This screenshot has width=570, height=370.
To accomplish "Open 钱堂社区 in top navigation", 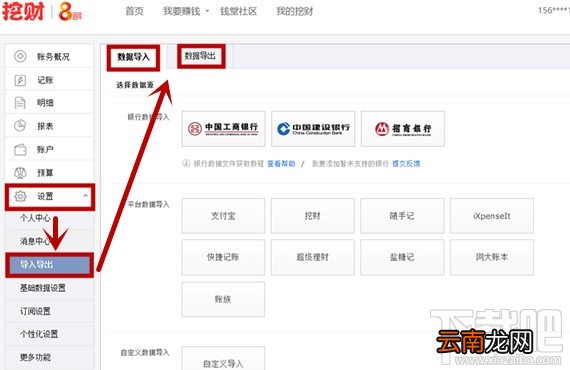I will coord(238,11).
